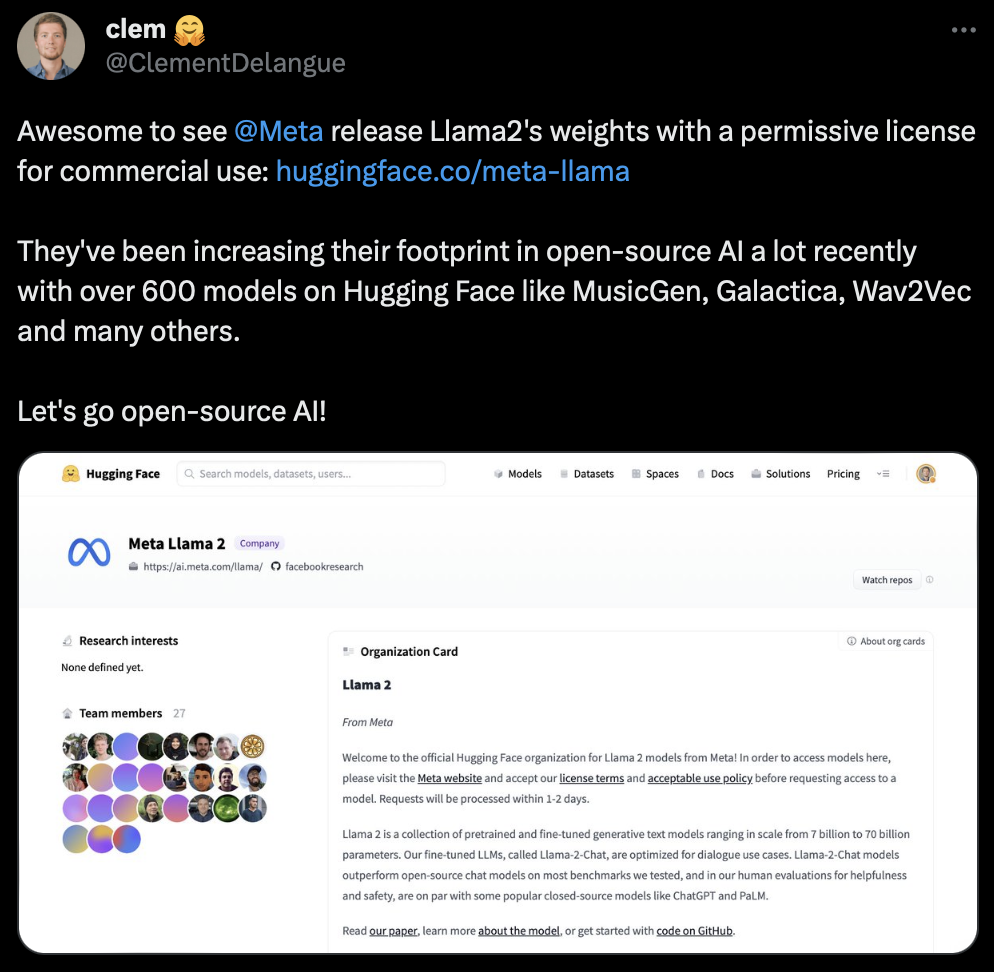Click the info icon next to Watch repos
994x972 pixels.
(x=929, y=580)
